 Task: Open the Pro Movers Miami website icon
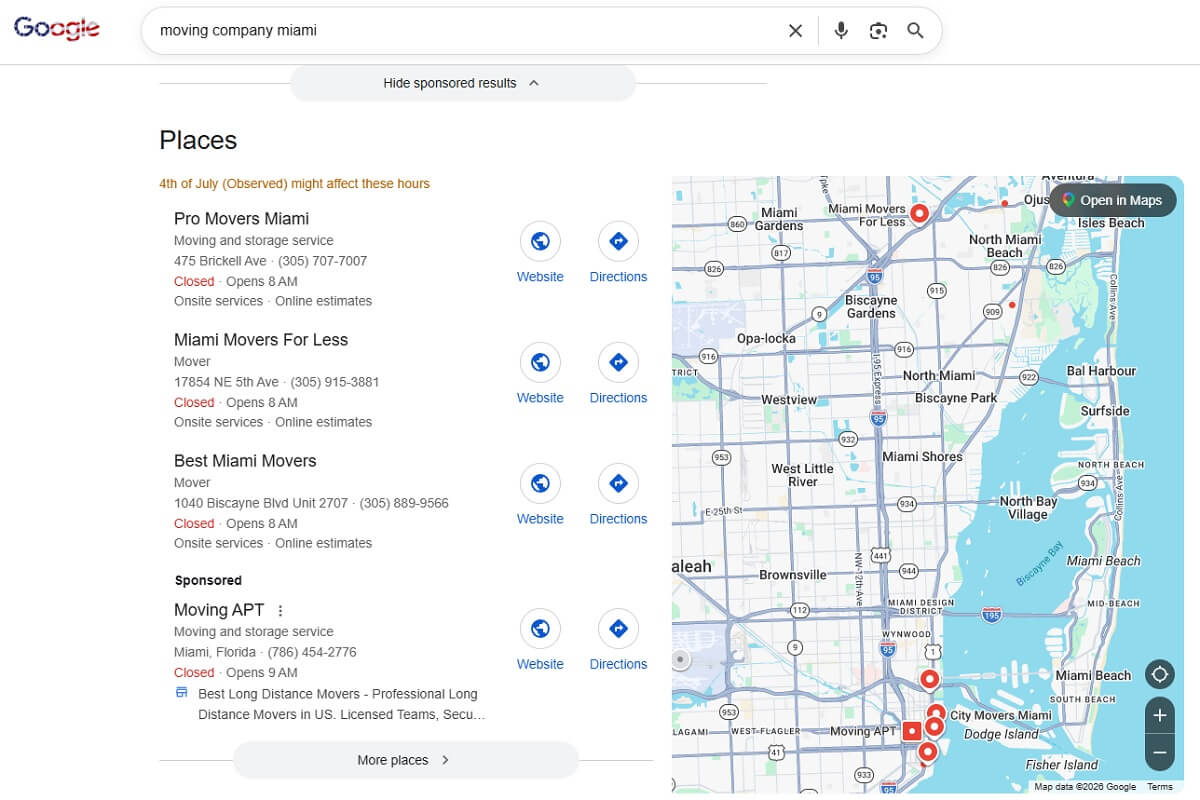point(540,241)
